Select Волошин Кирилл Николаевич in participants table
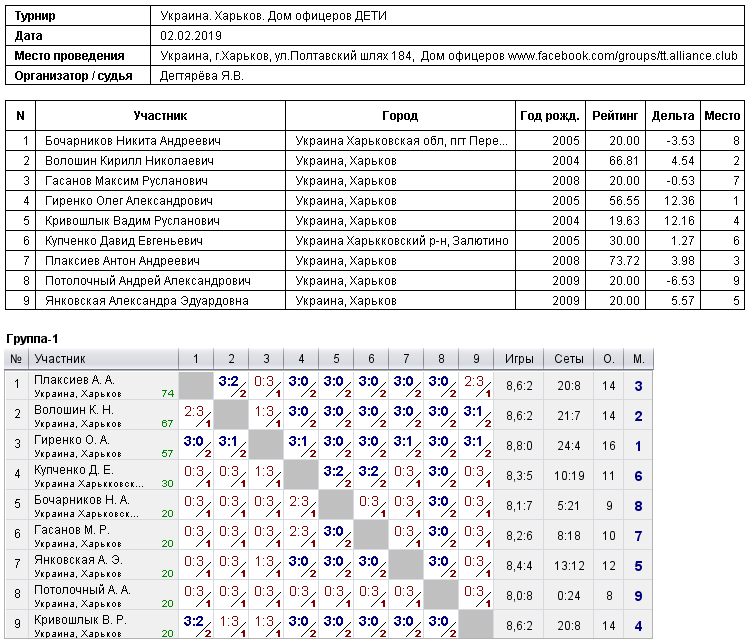750x644 pixels. pyautogui.click(x=129, y=161)
